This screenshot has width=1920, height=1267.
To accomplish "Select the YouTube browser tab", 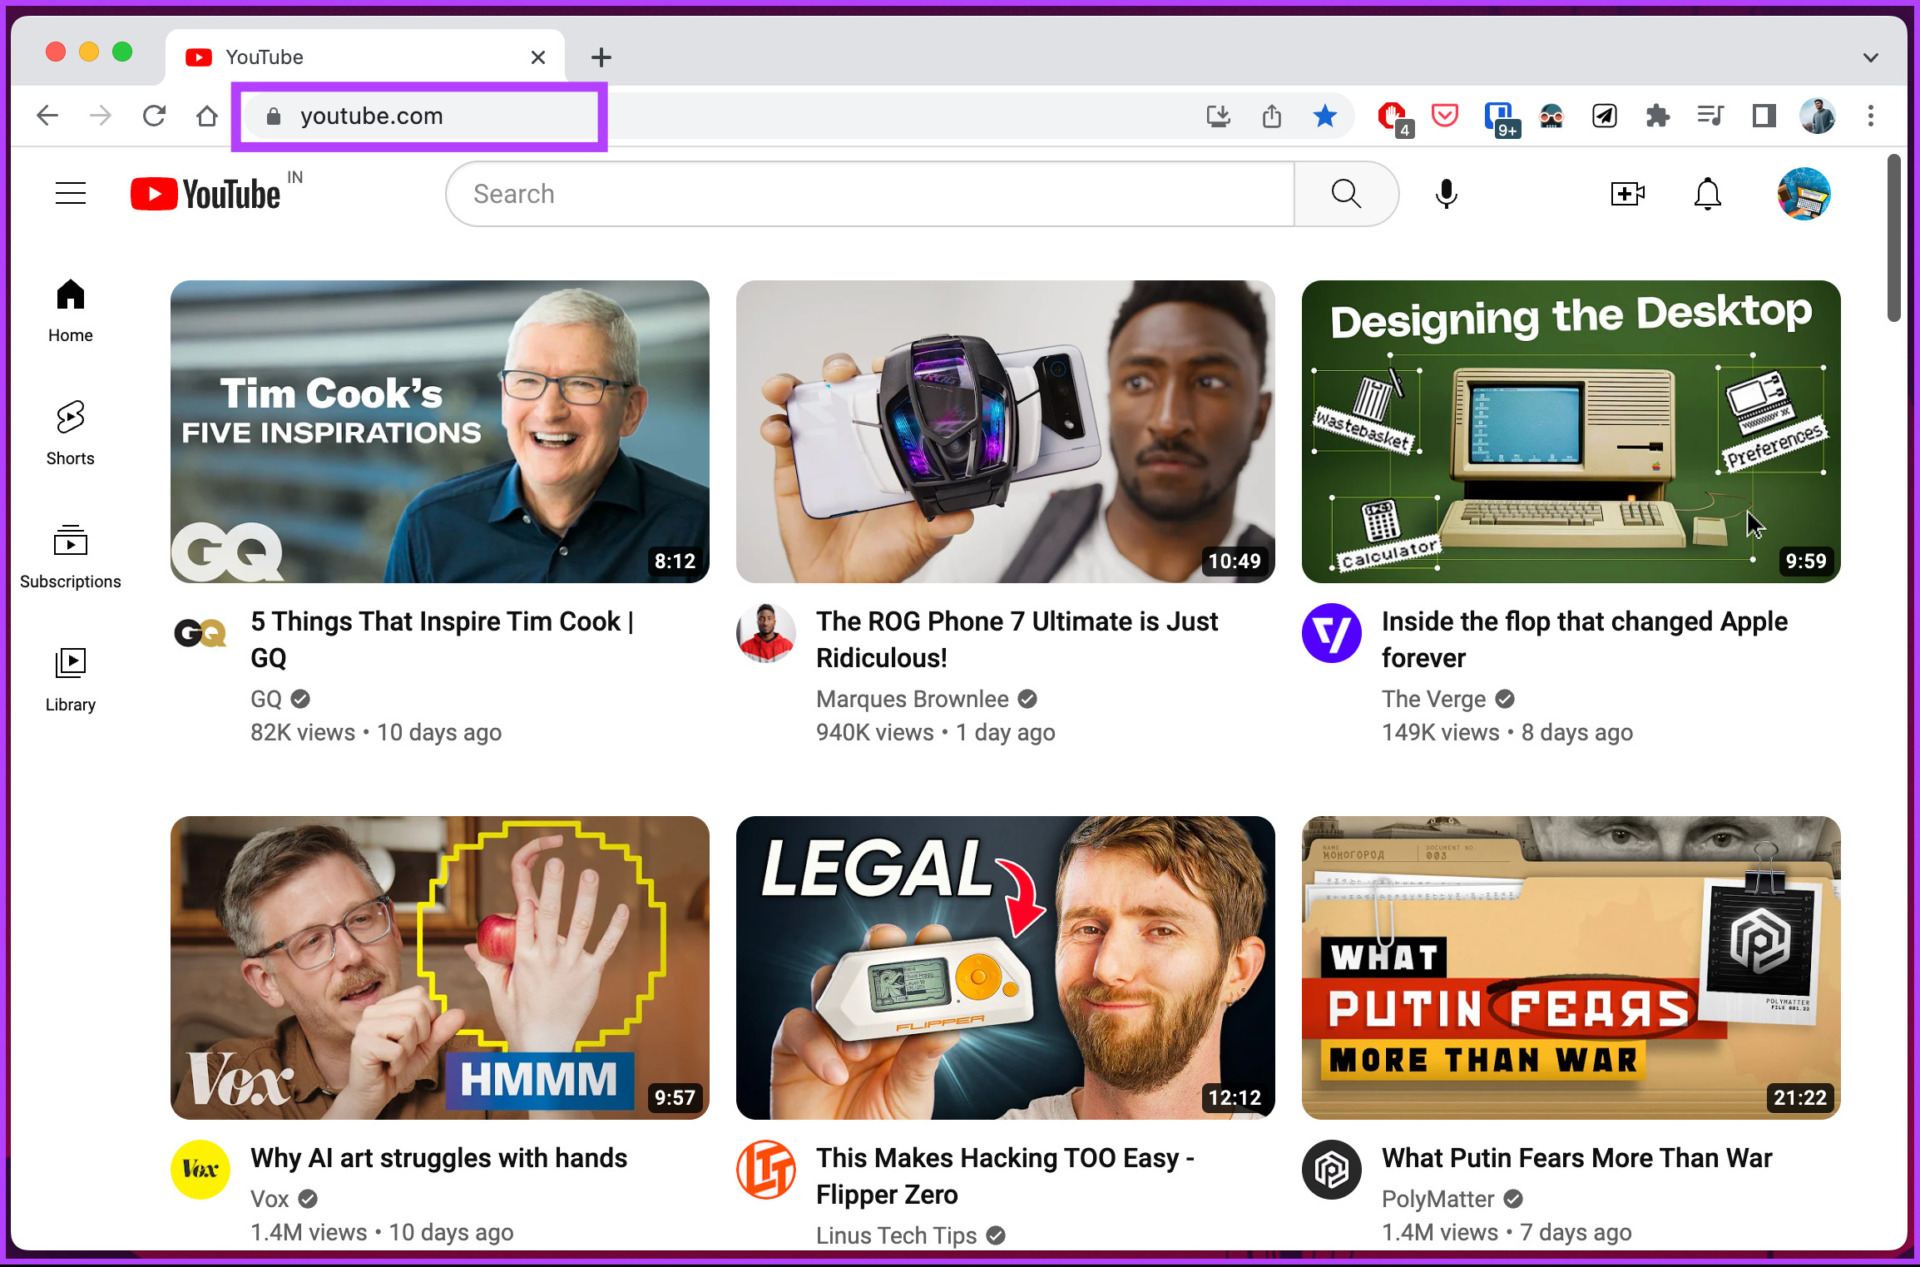I will coord(364,57).
